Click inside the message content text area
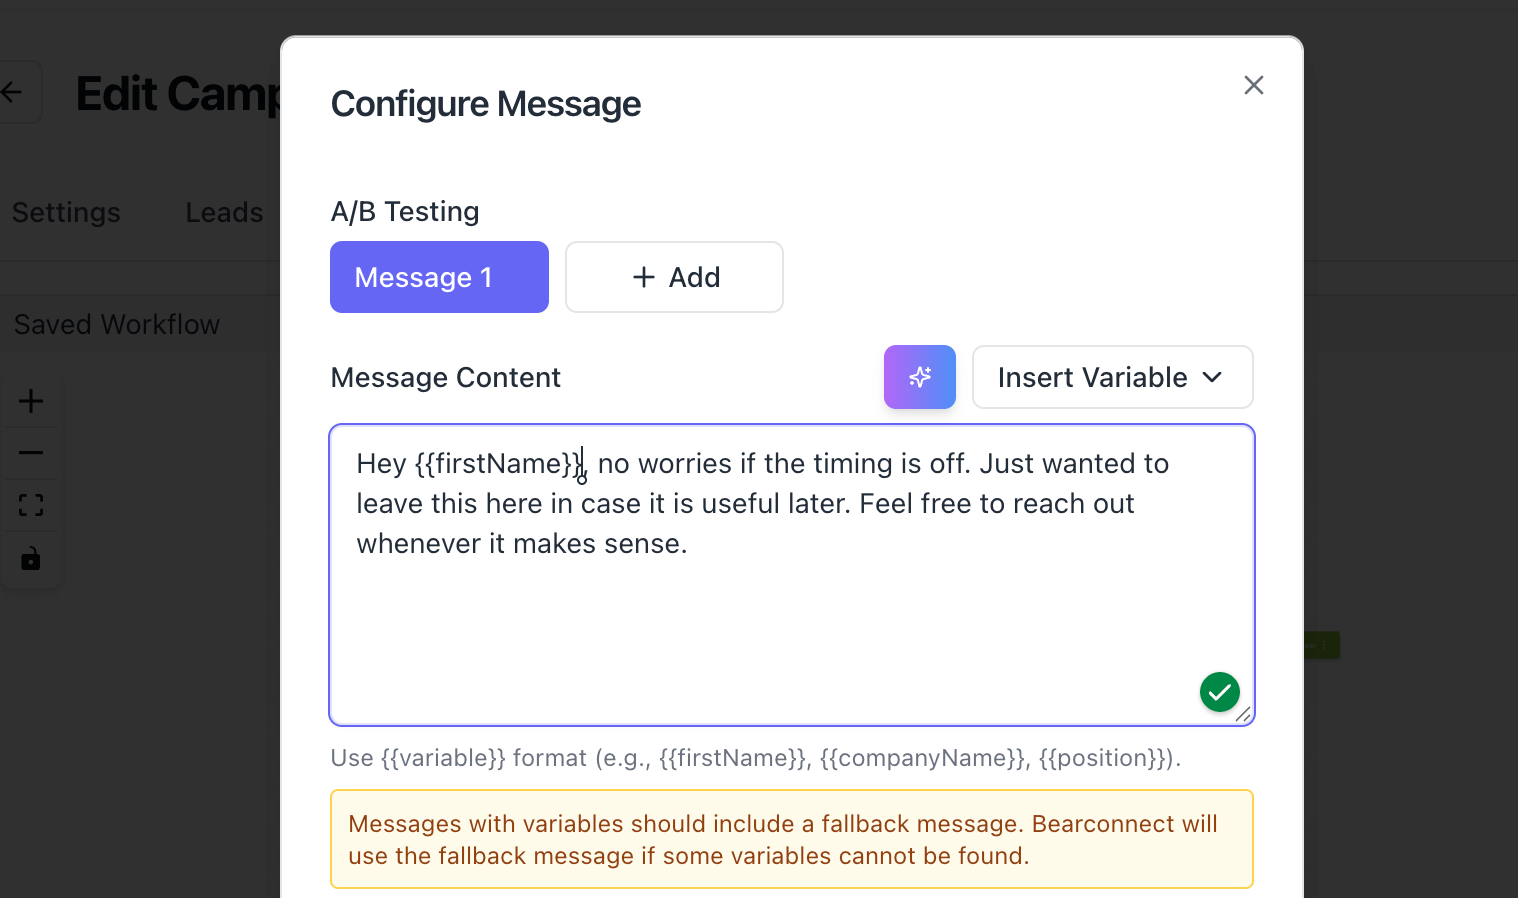The image size is (1518, 898). [x=790, y=620]
